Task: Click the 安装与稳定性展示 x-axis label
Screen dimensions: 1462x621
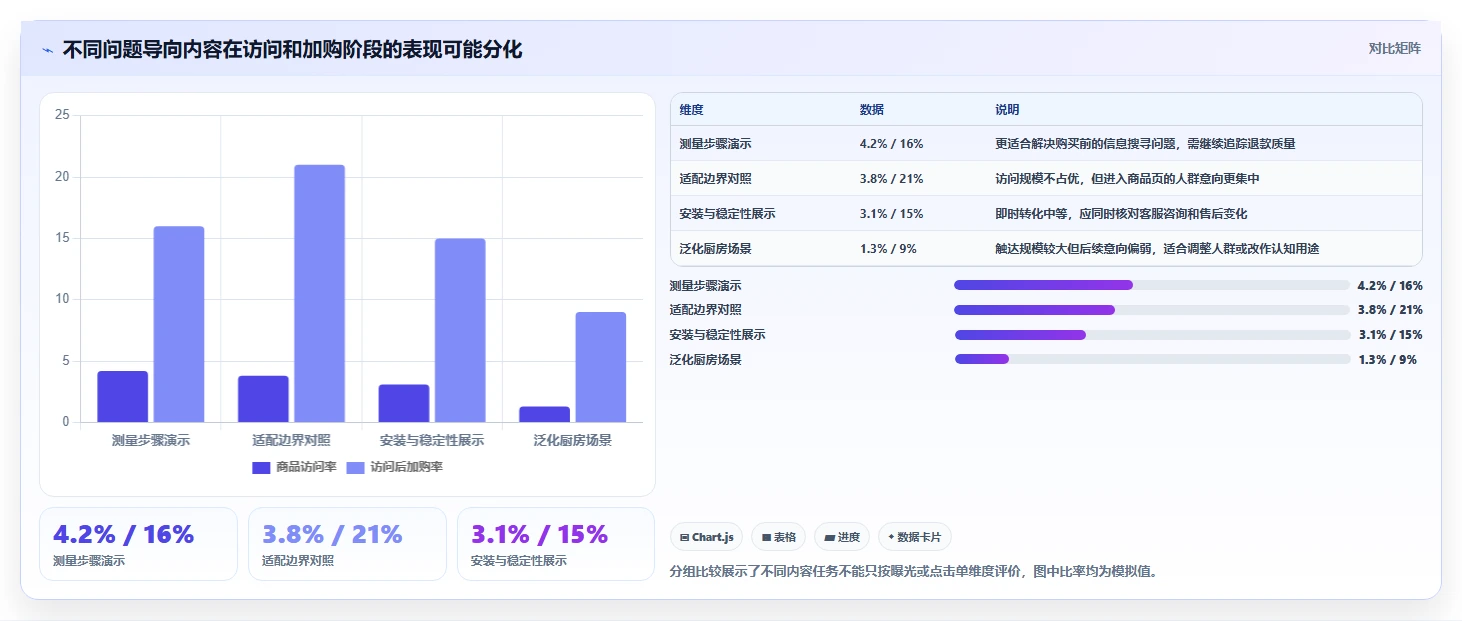Action: pos(432,440)
